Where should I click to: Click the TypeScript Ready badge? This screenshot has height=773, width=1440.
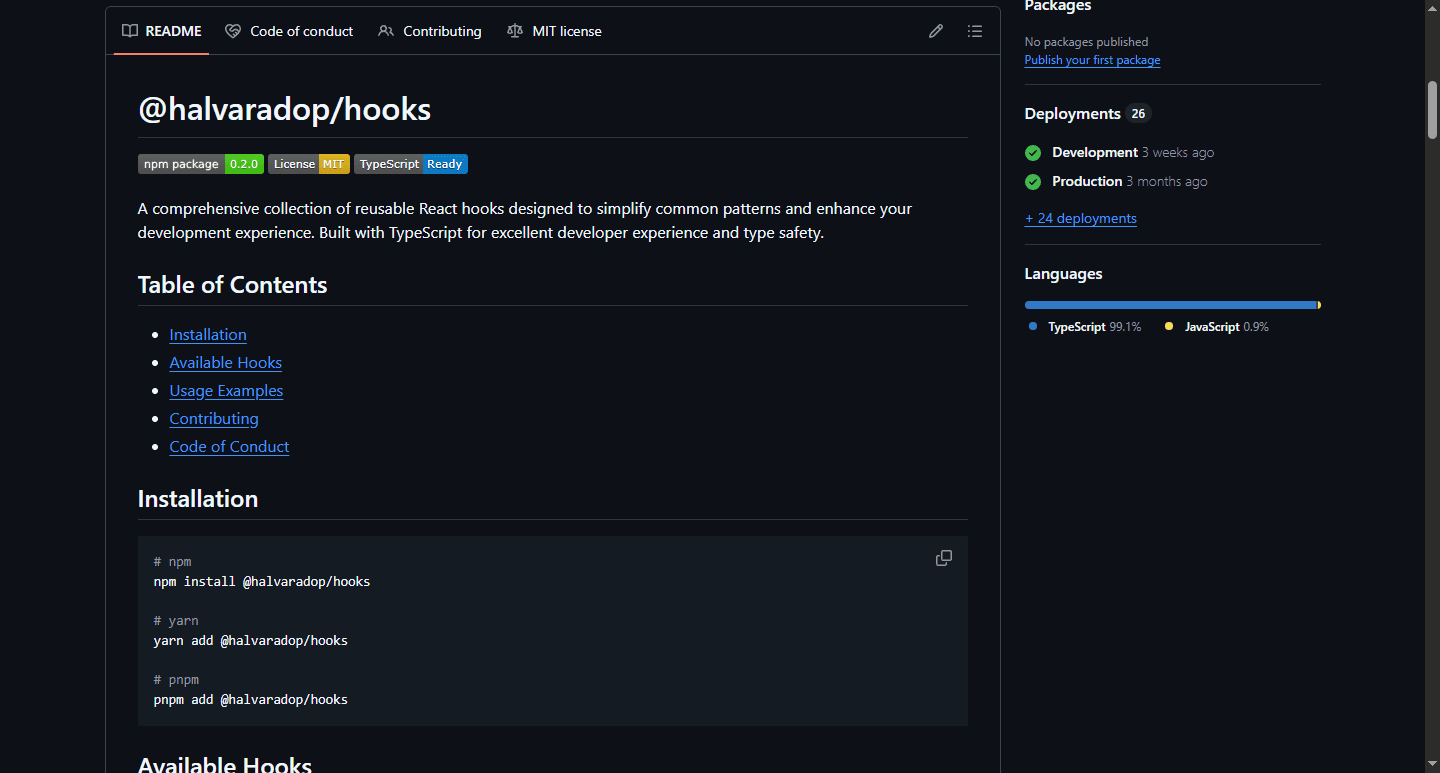pos(410,164)
